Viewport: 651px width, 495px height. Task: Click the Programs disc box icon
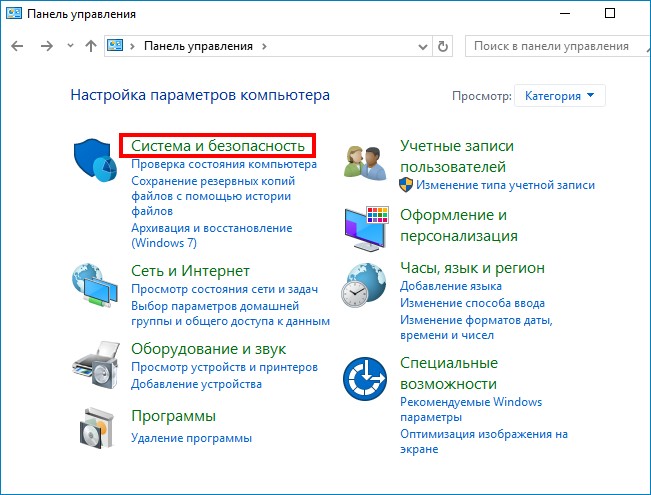pos(96,428)
